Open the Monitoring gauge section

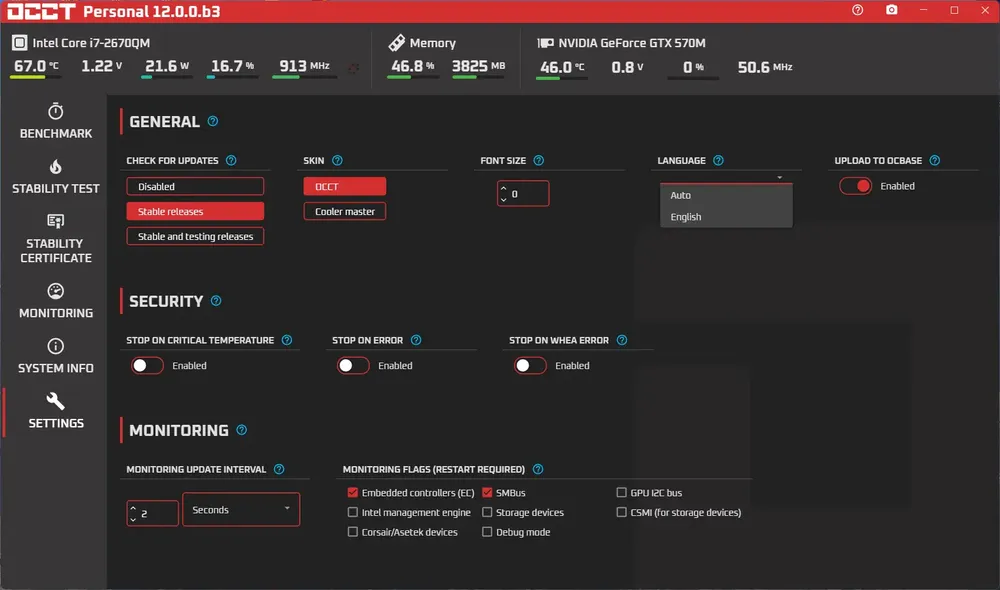[55, 301]
